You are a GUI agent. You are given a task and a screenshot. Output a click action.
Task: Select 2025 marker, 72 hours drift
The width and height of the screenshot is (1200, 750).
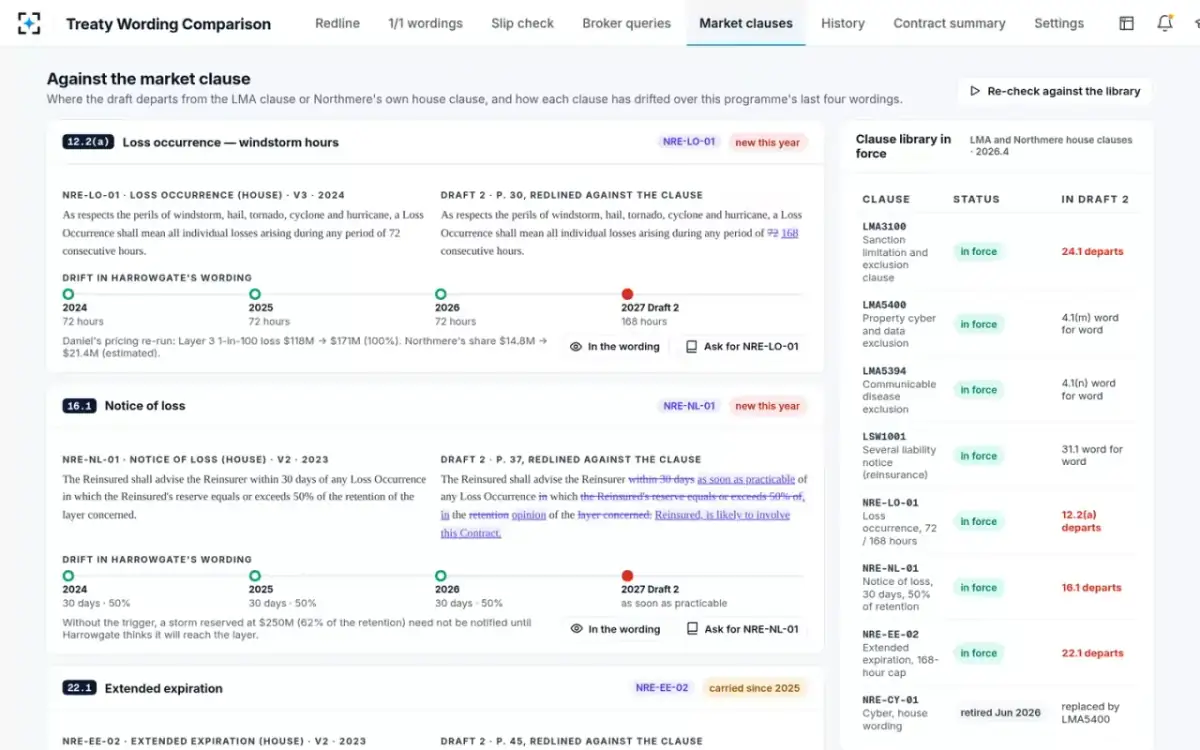point(255,294)
